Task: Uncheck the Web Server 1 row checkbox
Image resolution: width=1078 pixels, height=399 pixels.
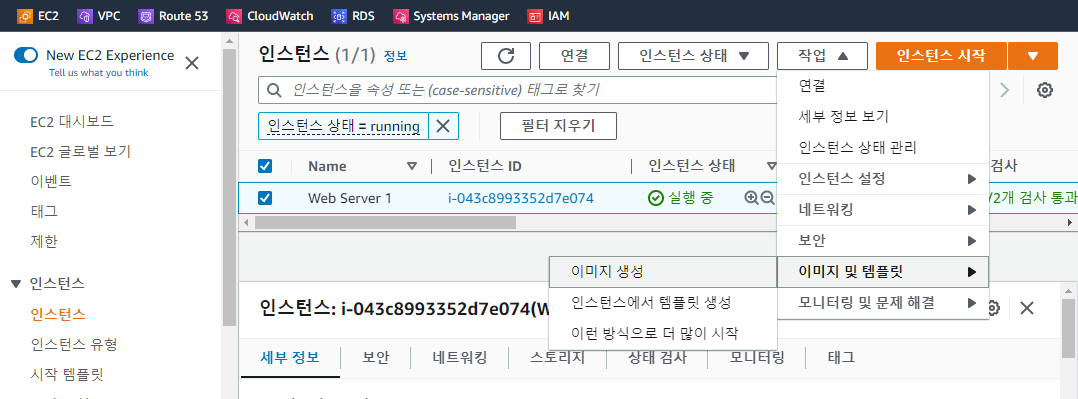Action: 265,198
